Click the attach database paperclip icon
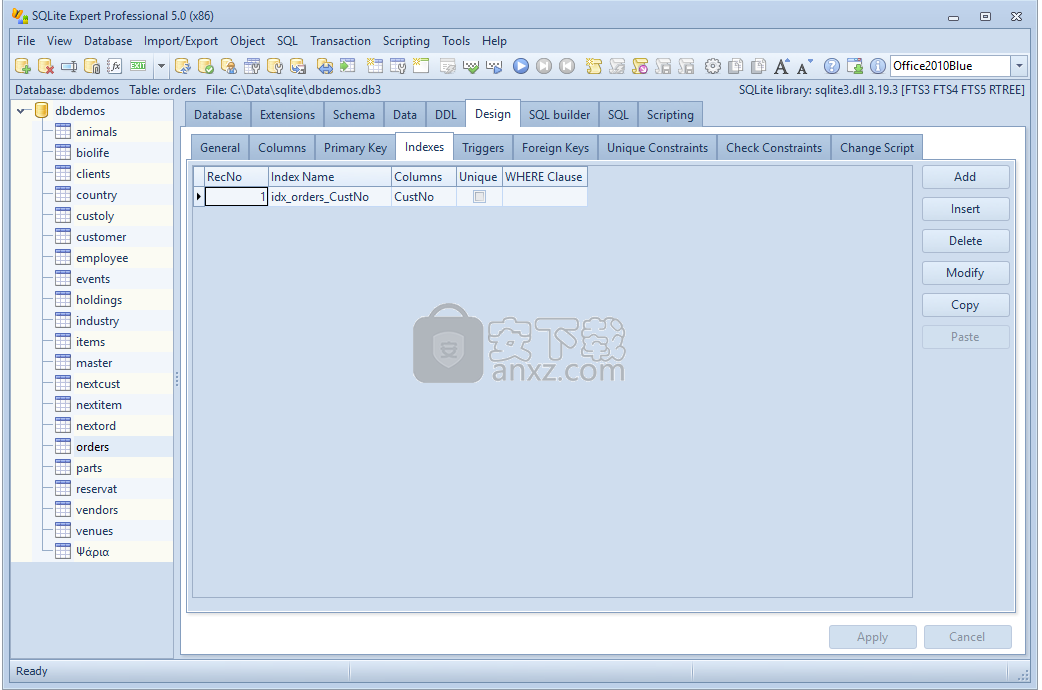Viewport: 1042px width, 690px height. pyautogui.click(x=92, y=66)
